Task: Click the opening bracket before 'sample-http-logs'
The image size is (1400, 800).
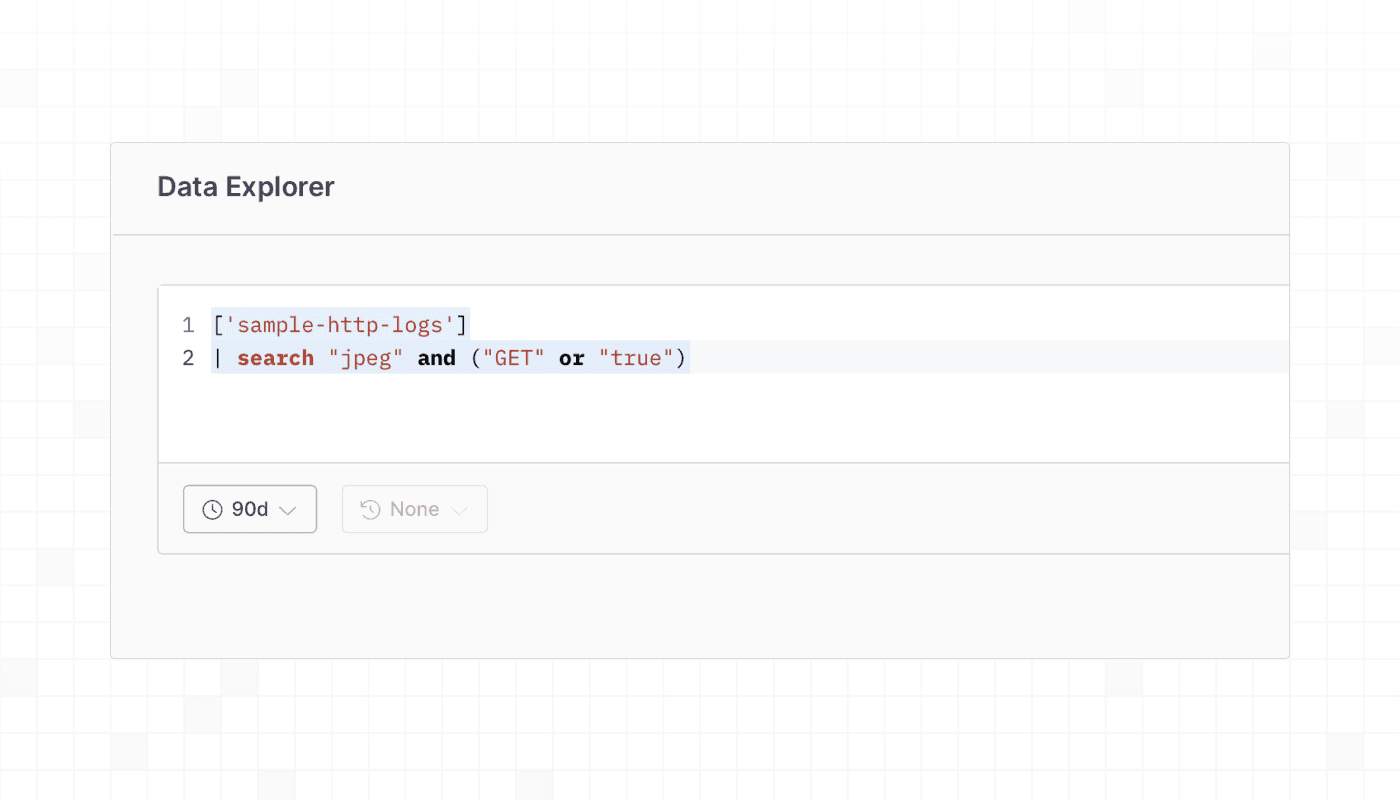Action: click(x=218, y=325)
